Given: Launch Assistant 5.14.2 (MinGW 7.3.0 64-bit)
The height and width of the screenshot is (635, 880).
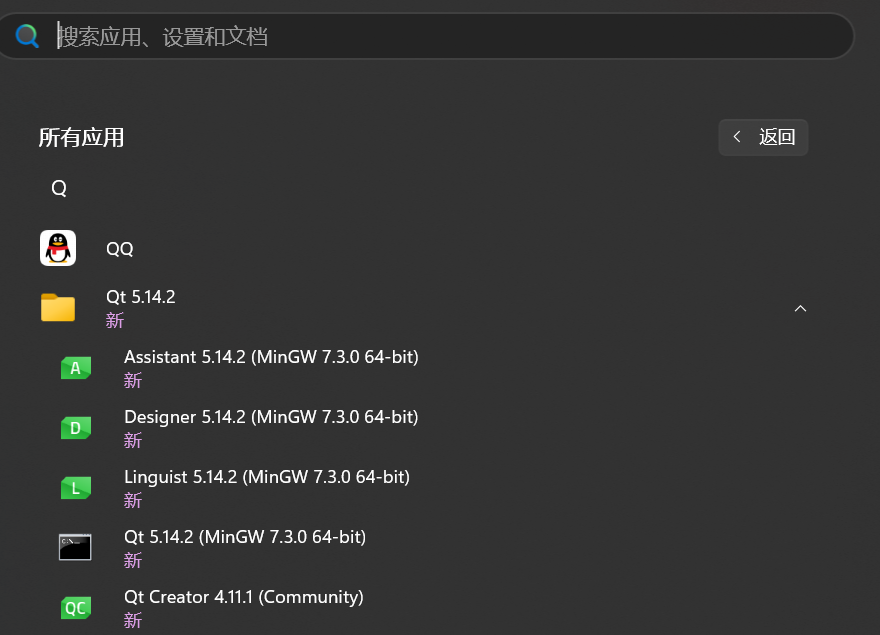Looking at the screenshot, I should (271, 357).
